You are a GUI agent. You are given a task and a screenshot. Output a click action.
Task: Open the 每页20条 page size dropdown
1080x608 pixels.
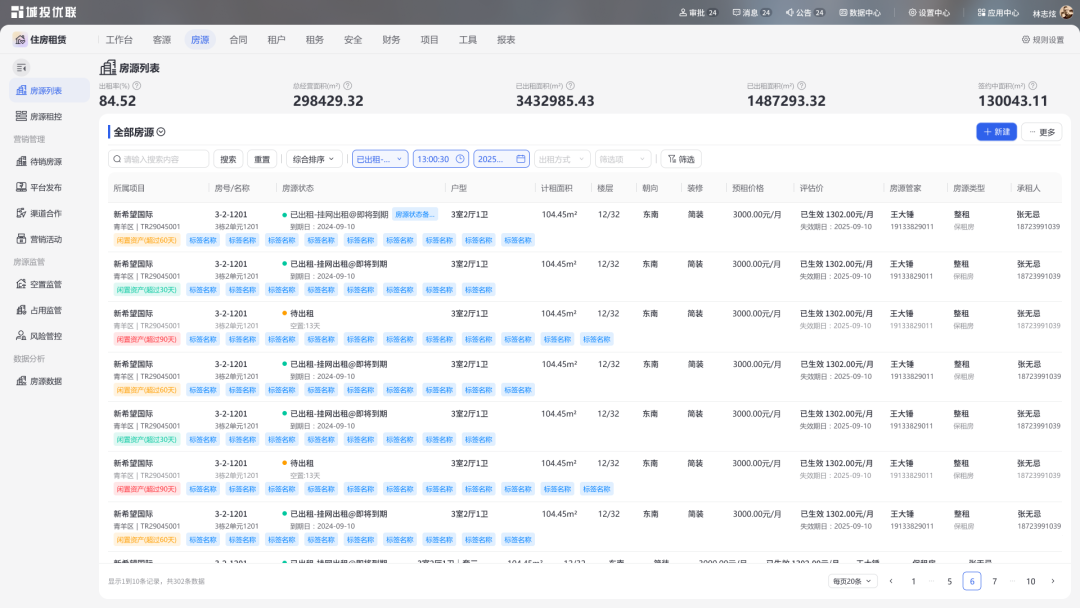click(852, 581)
